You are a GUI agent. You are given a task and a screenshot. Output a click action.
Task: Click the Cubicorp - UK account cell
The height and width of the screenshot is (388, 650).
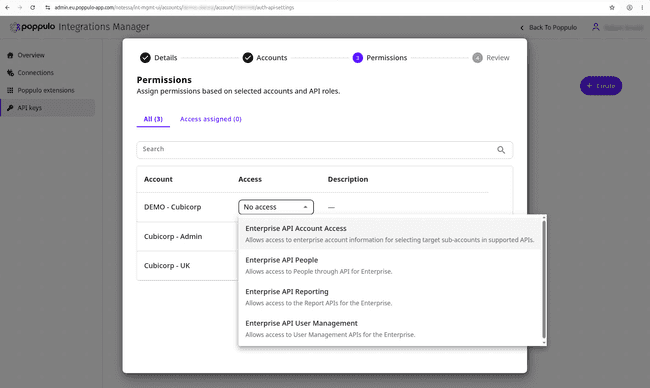(x=167, y=265)
